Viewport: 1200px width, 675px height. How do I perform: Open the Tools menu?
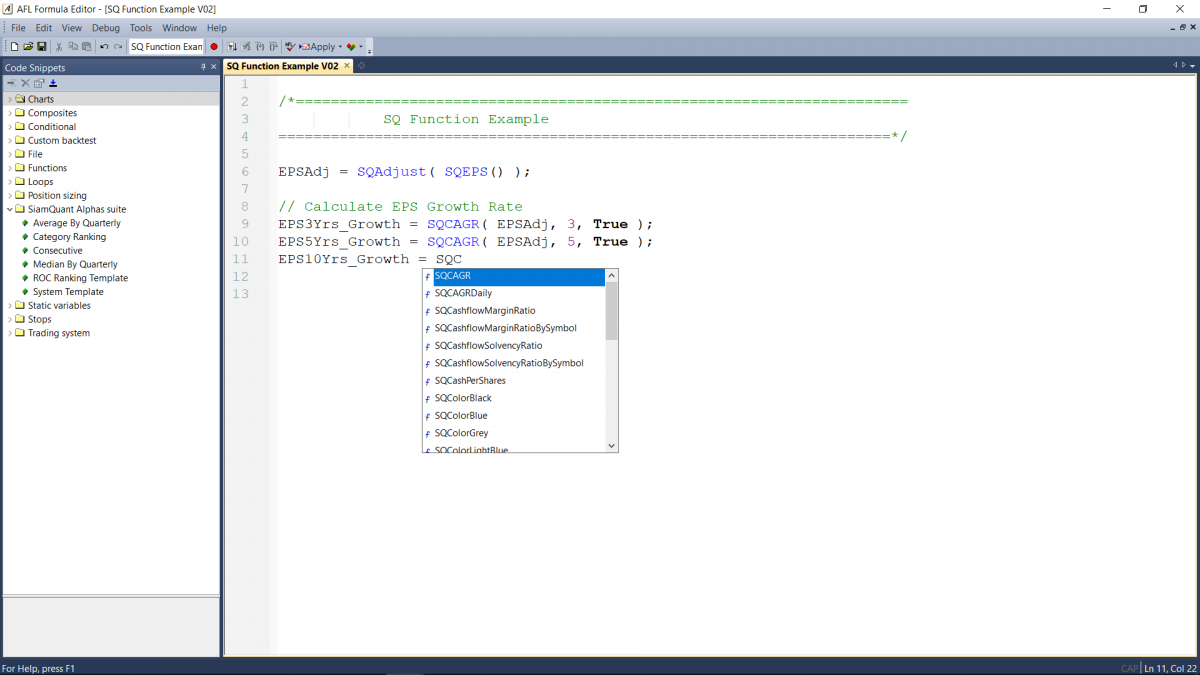[x=141, y=28]
